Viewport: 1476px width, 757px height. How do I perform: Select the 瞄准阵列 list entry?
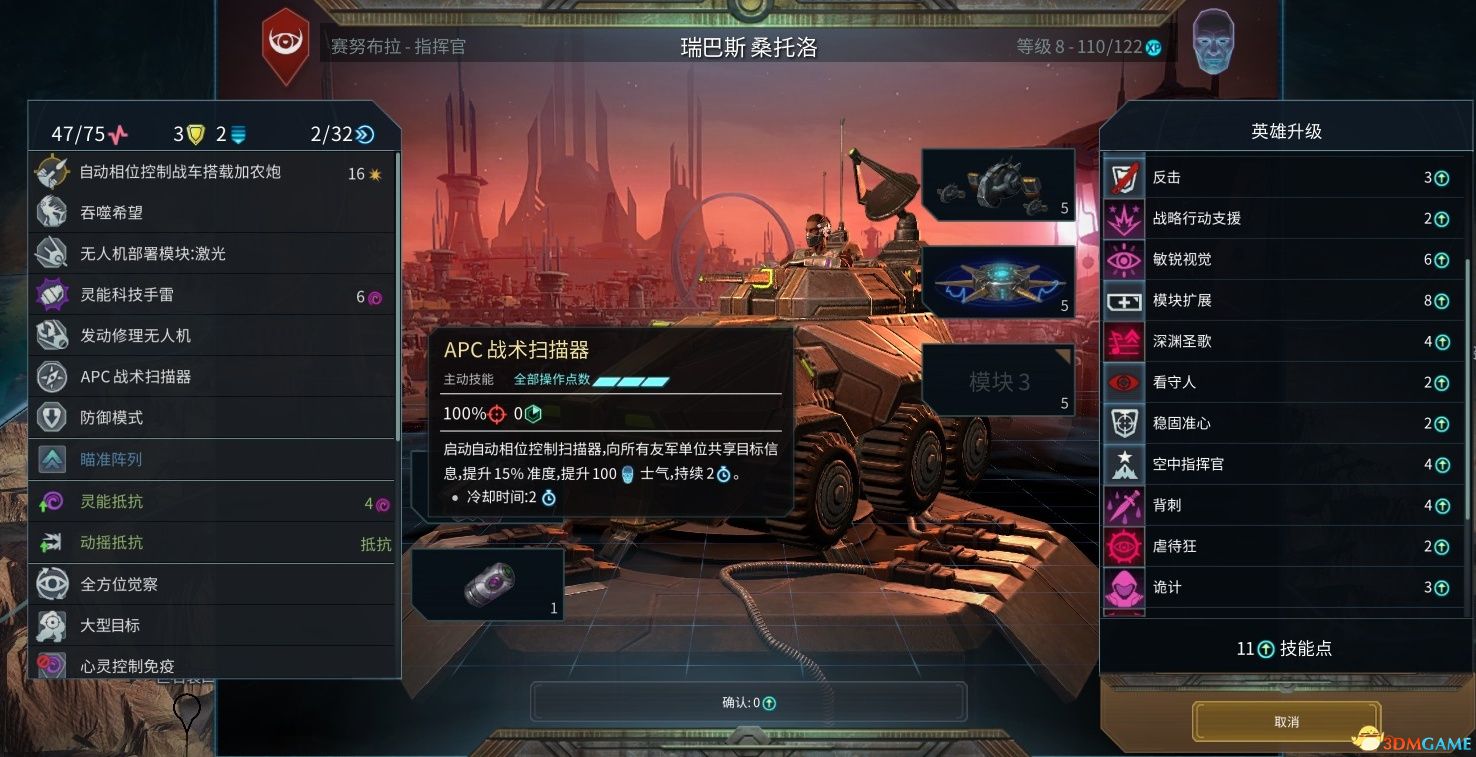coord(214,460)
